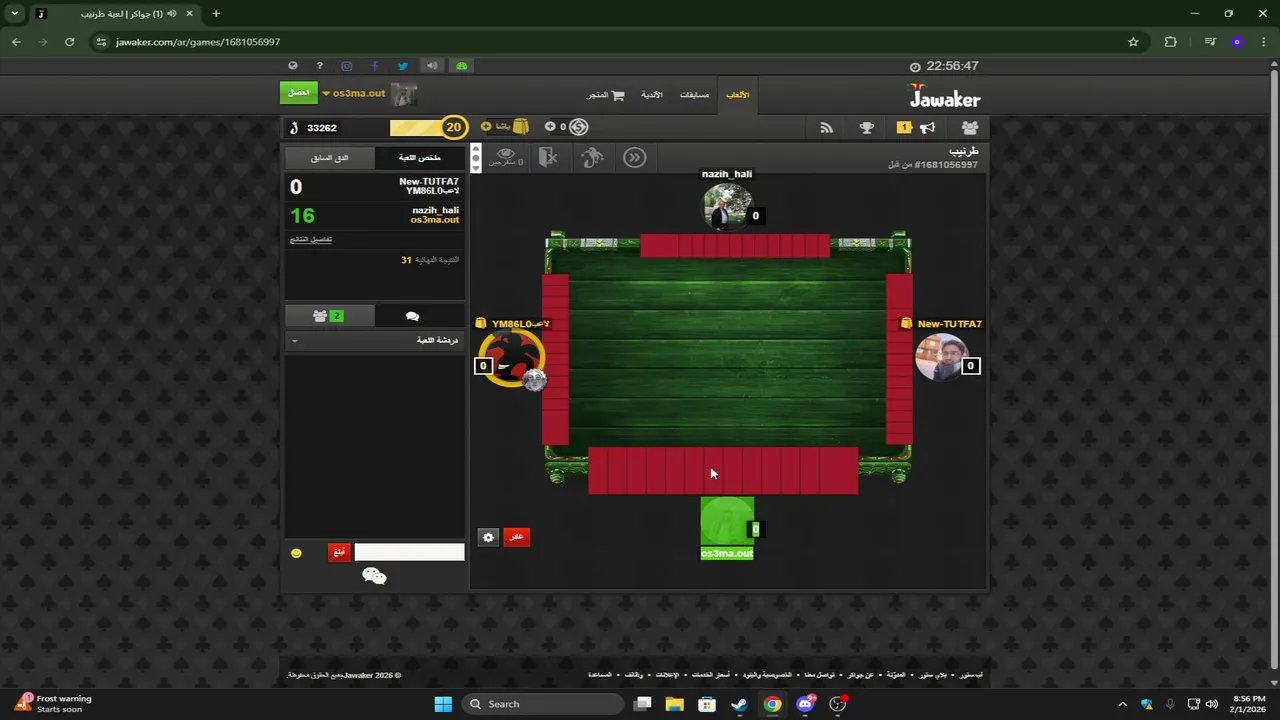1280x720 pixels.
Task: Switch to الدق السابق previous round tab
Action: pyautogui.click(x=330, y=158)
